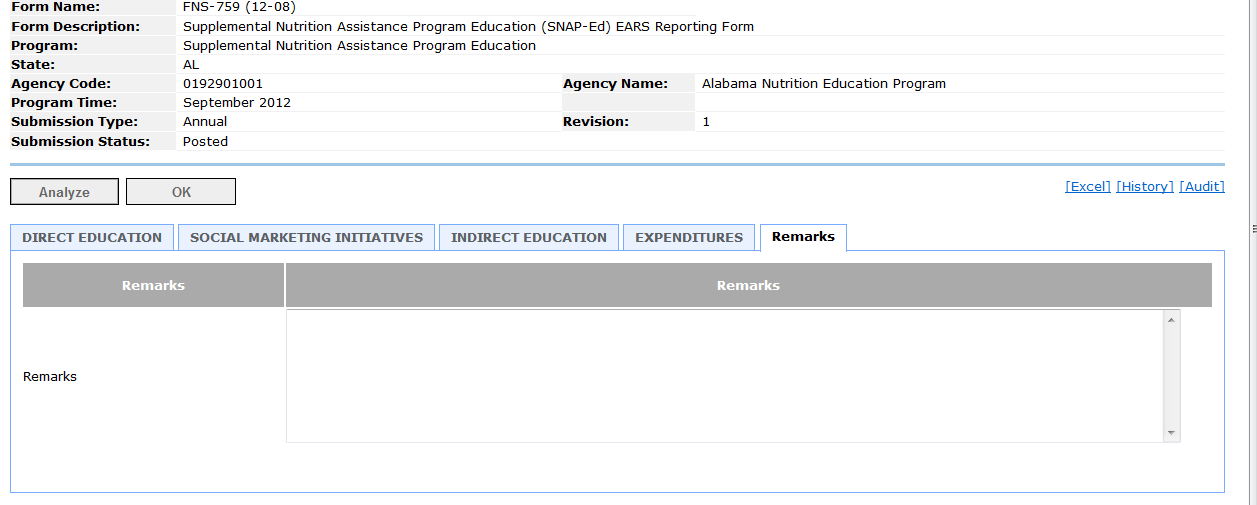Click the pane splitter handle at right edge
The image size is (1257, 505).
pos(1253,229)
